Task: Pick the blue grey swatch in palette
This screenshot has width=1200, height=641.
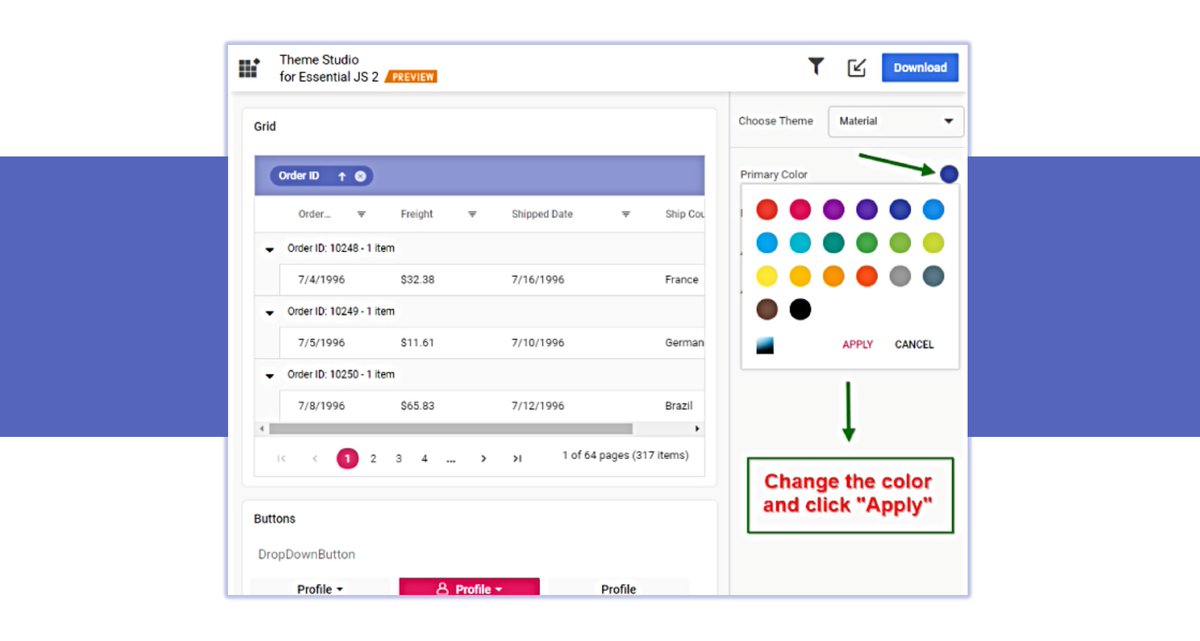Action: click(x=933, y=276)
